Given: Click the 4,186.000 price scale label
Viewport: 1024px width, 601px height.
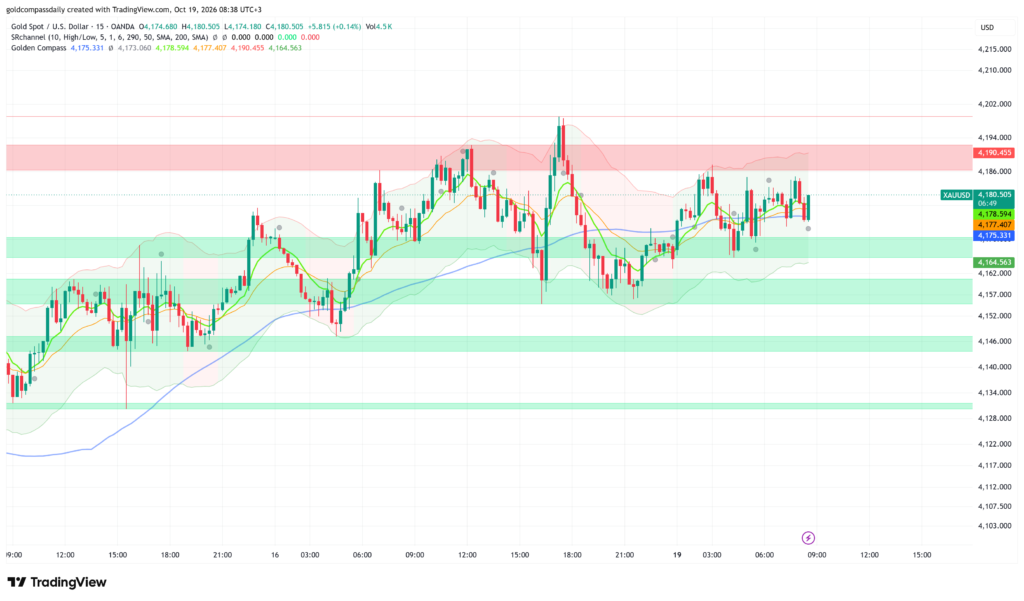Looking at the screenshot, I should coord(995,171).
